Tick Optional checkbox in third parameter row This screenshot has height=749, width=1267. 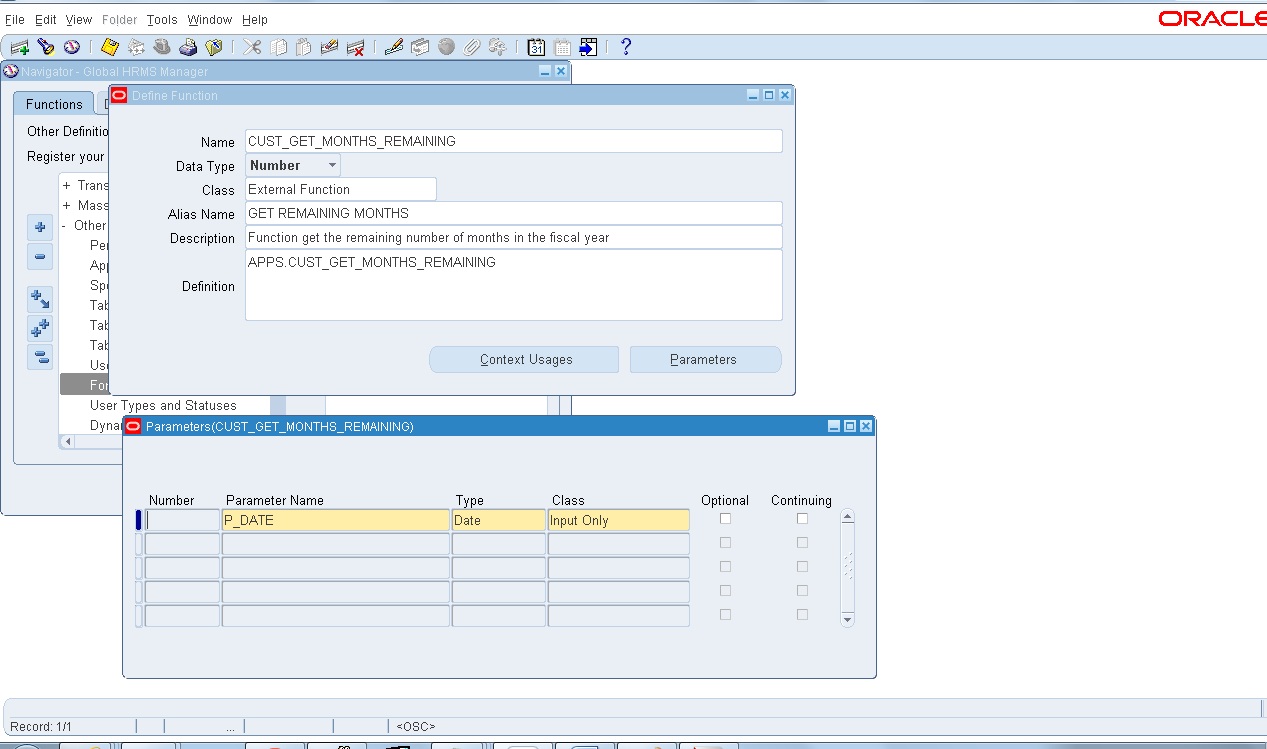(x=726, y=567)
